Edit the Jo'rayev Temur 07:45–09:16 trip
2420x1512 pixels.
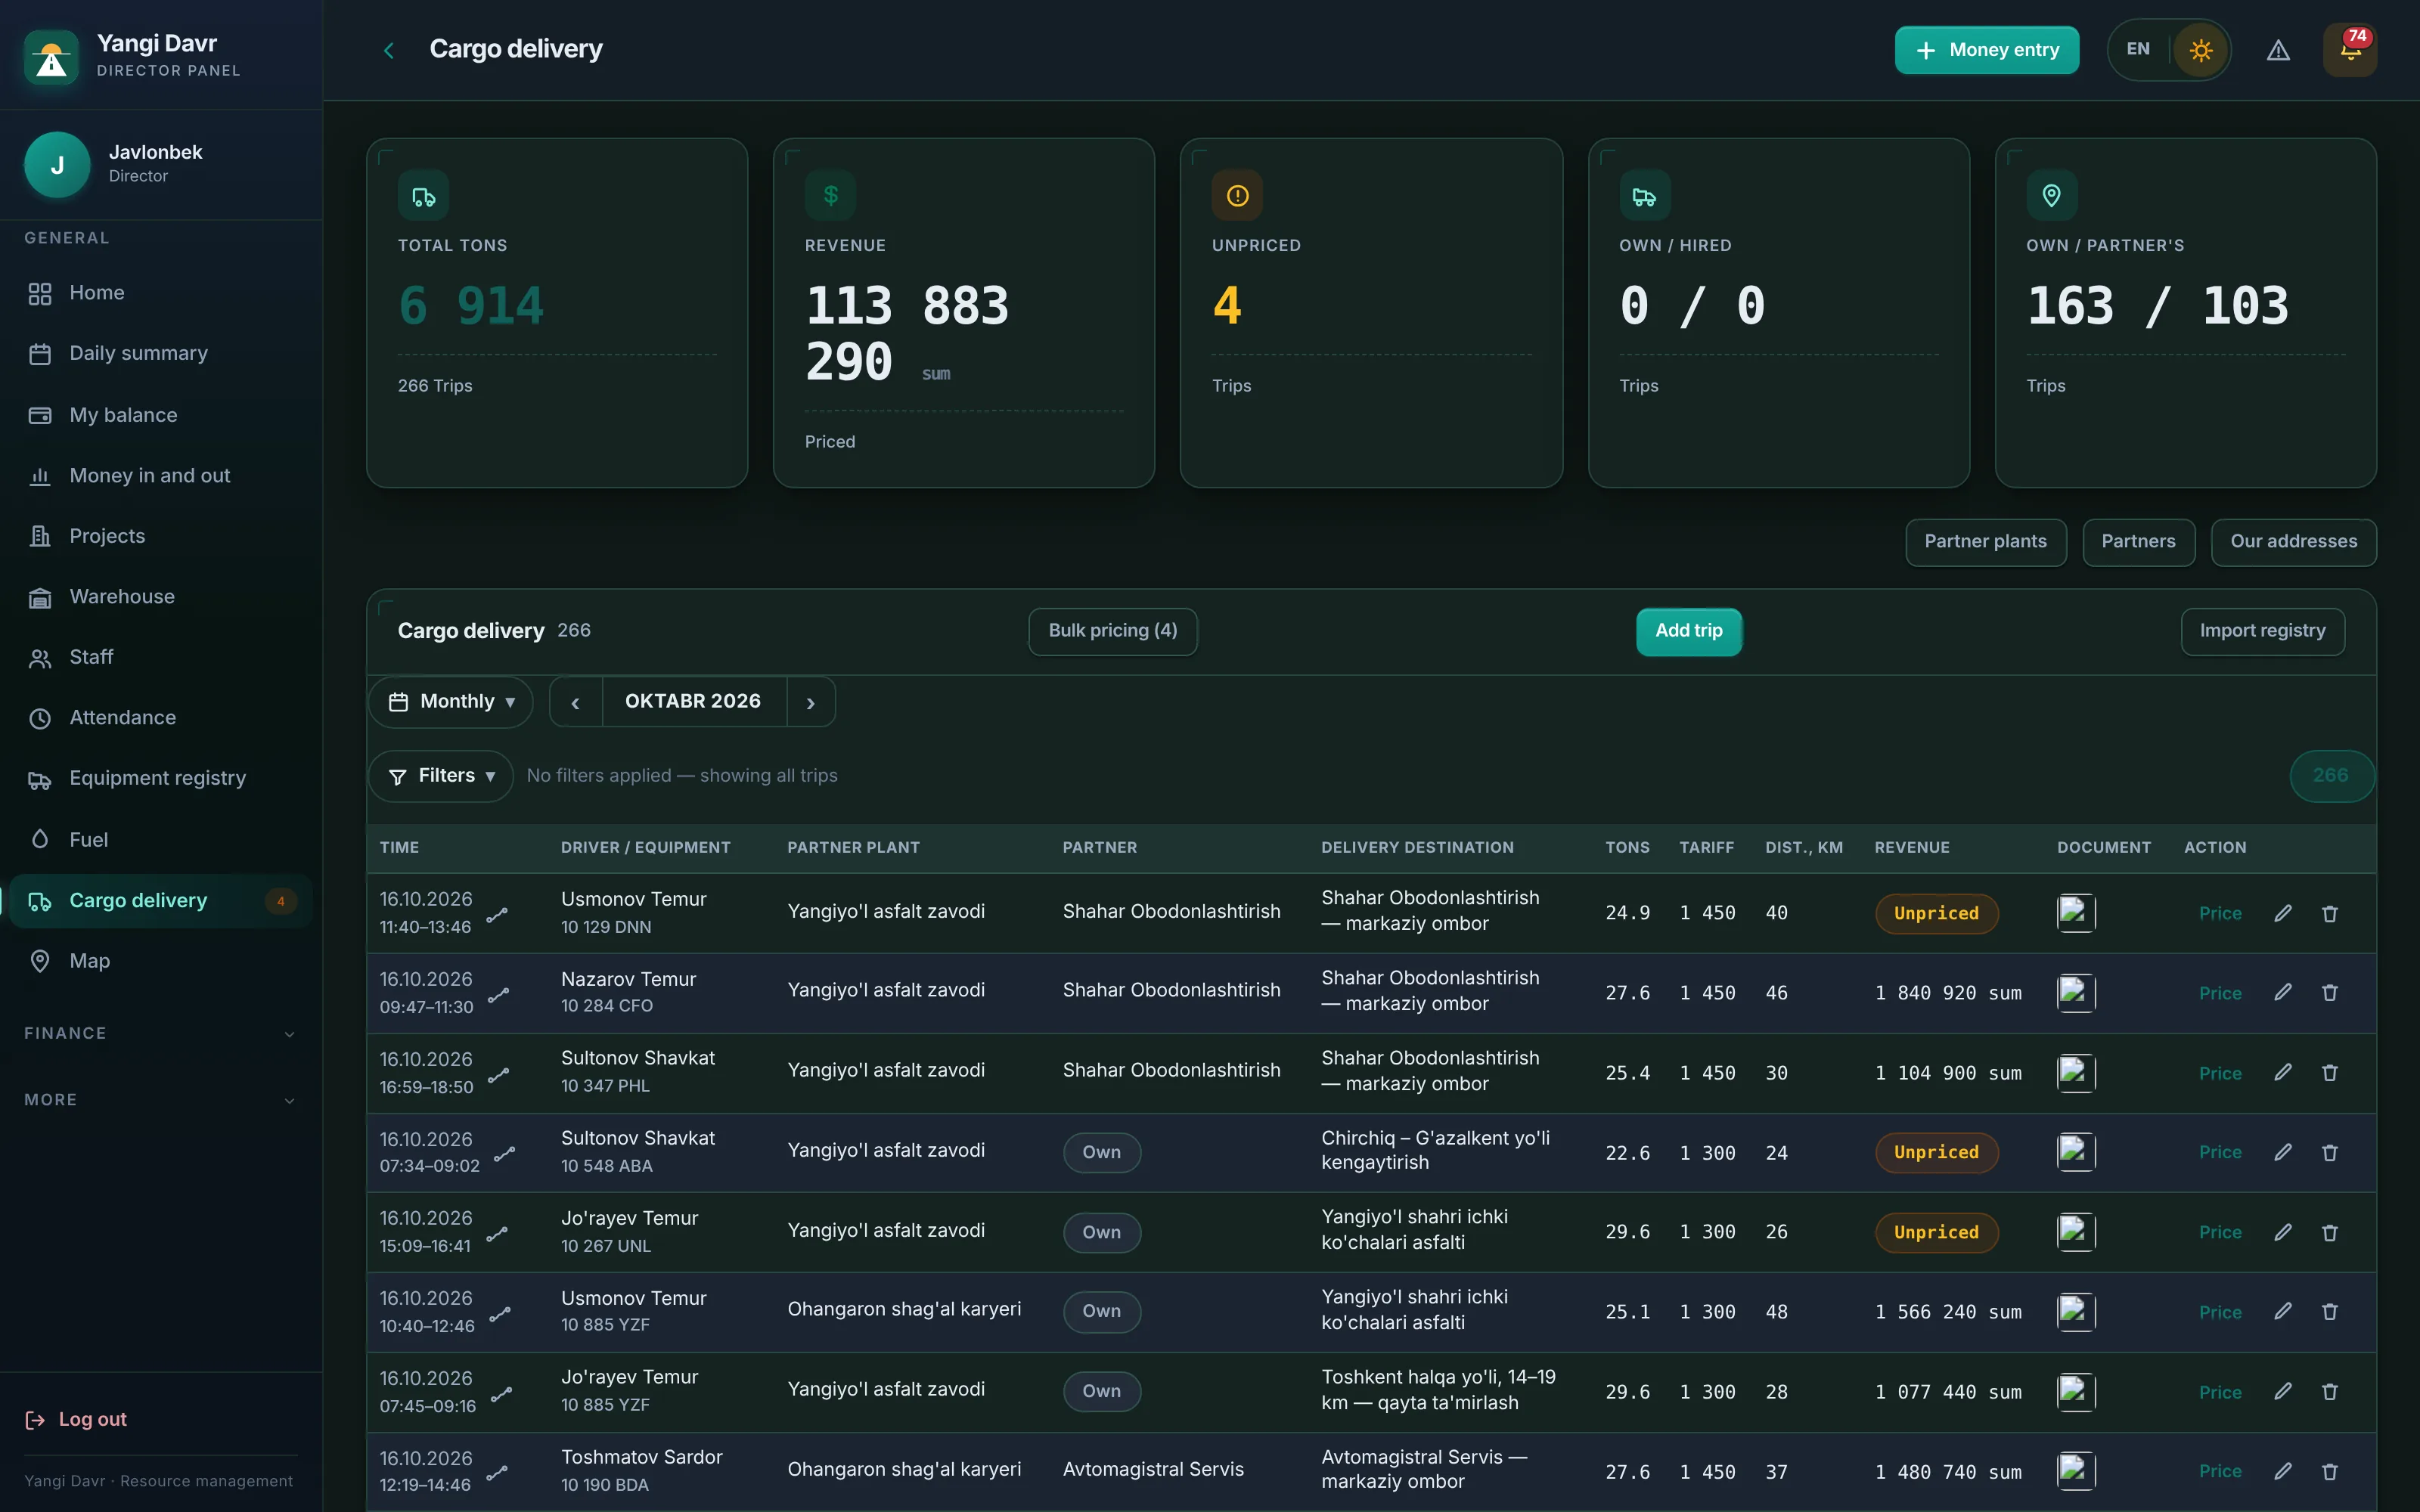(2283, 1391)
